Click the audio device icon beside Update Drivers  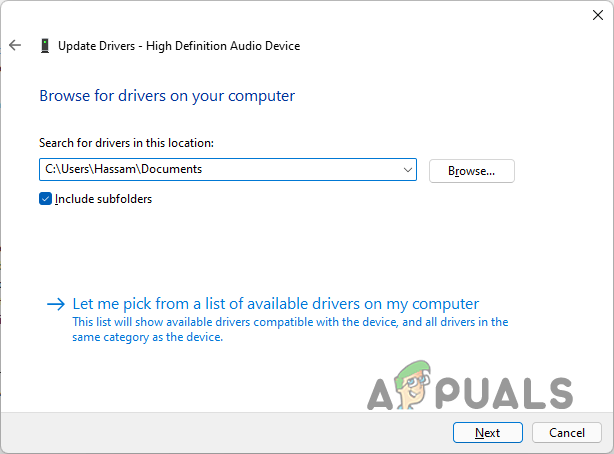(x=45, y=46)
